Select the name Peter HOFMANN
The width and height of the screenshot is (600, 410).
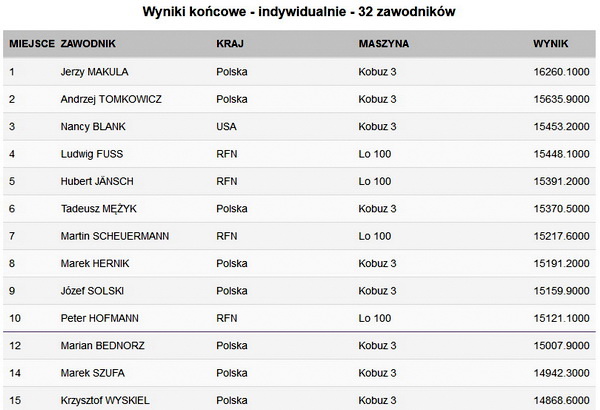(98, 318)
